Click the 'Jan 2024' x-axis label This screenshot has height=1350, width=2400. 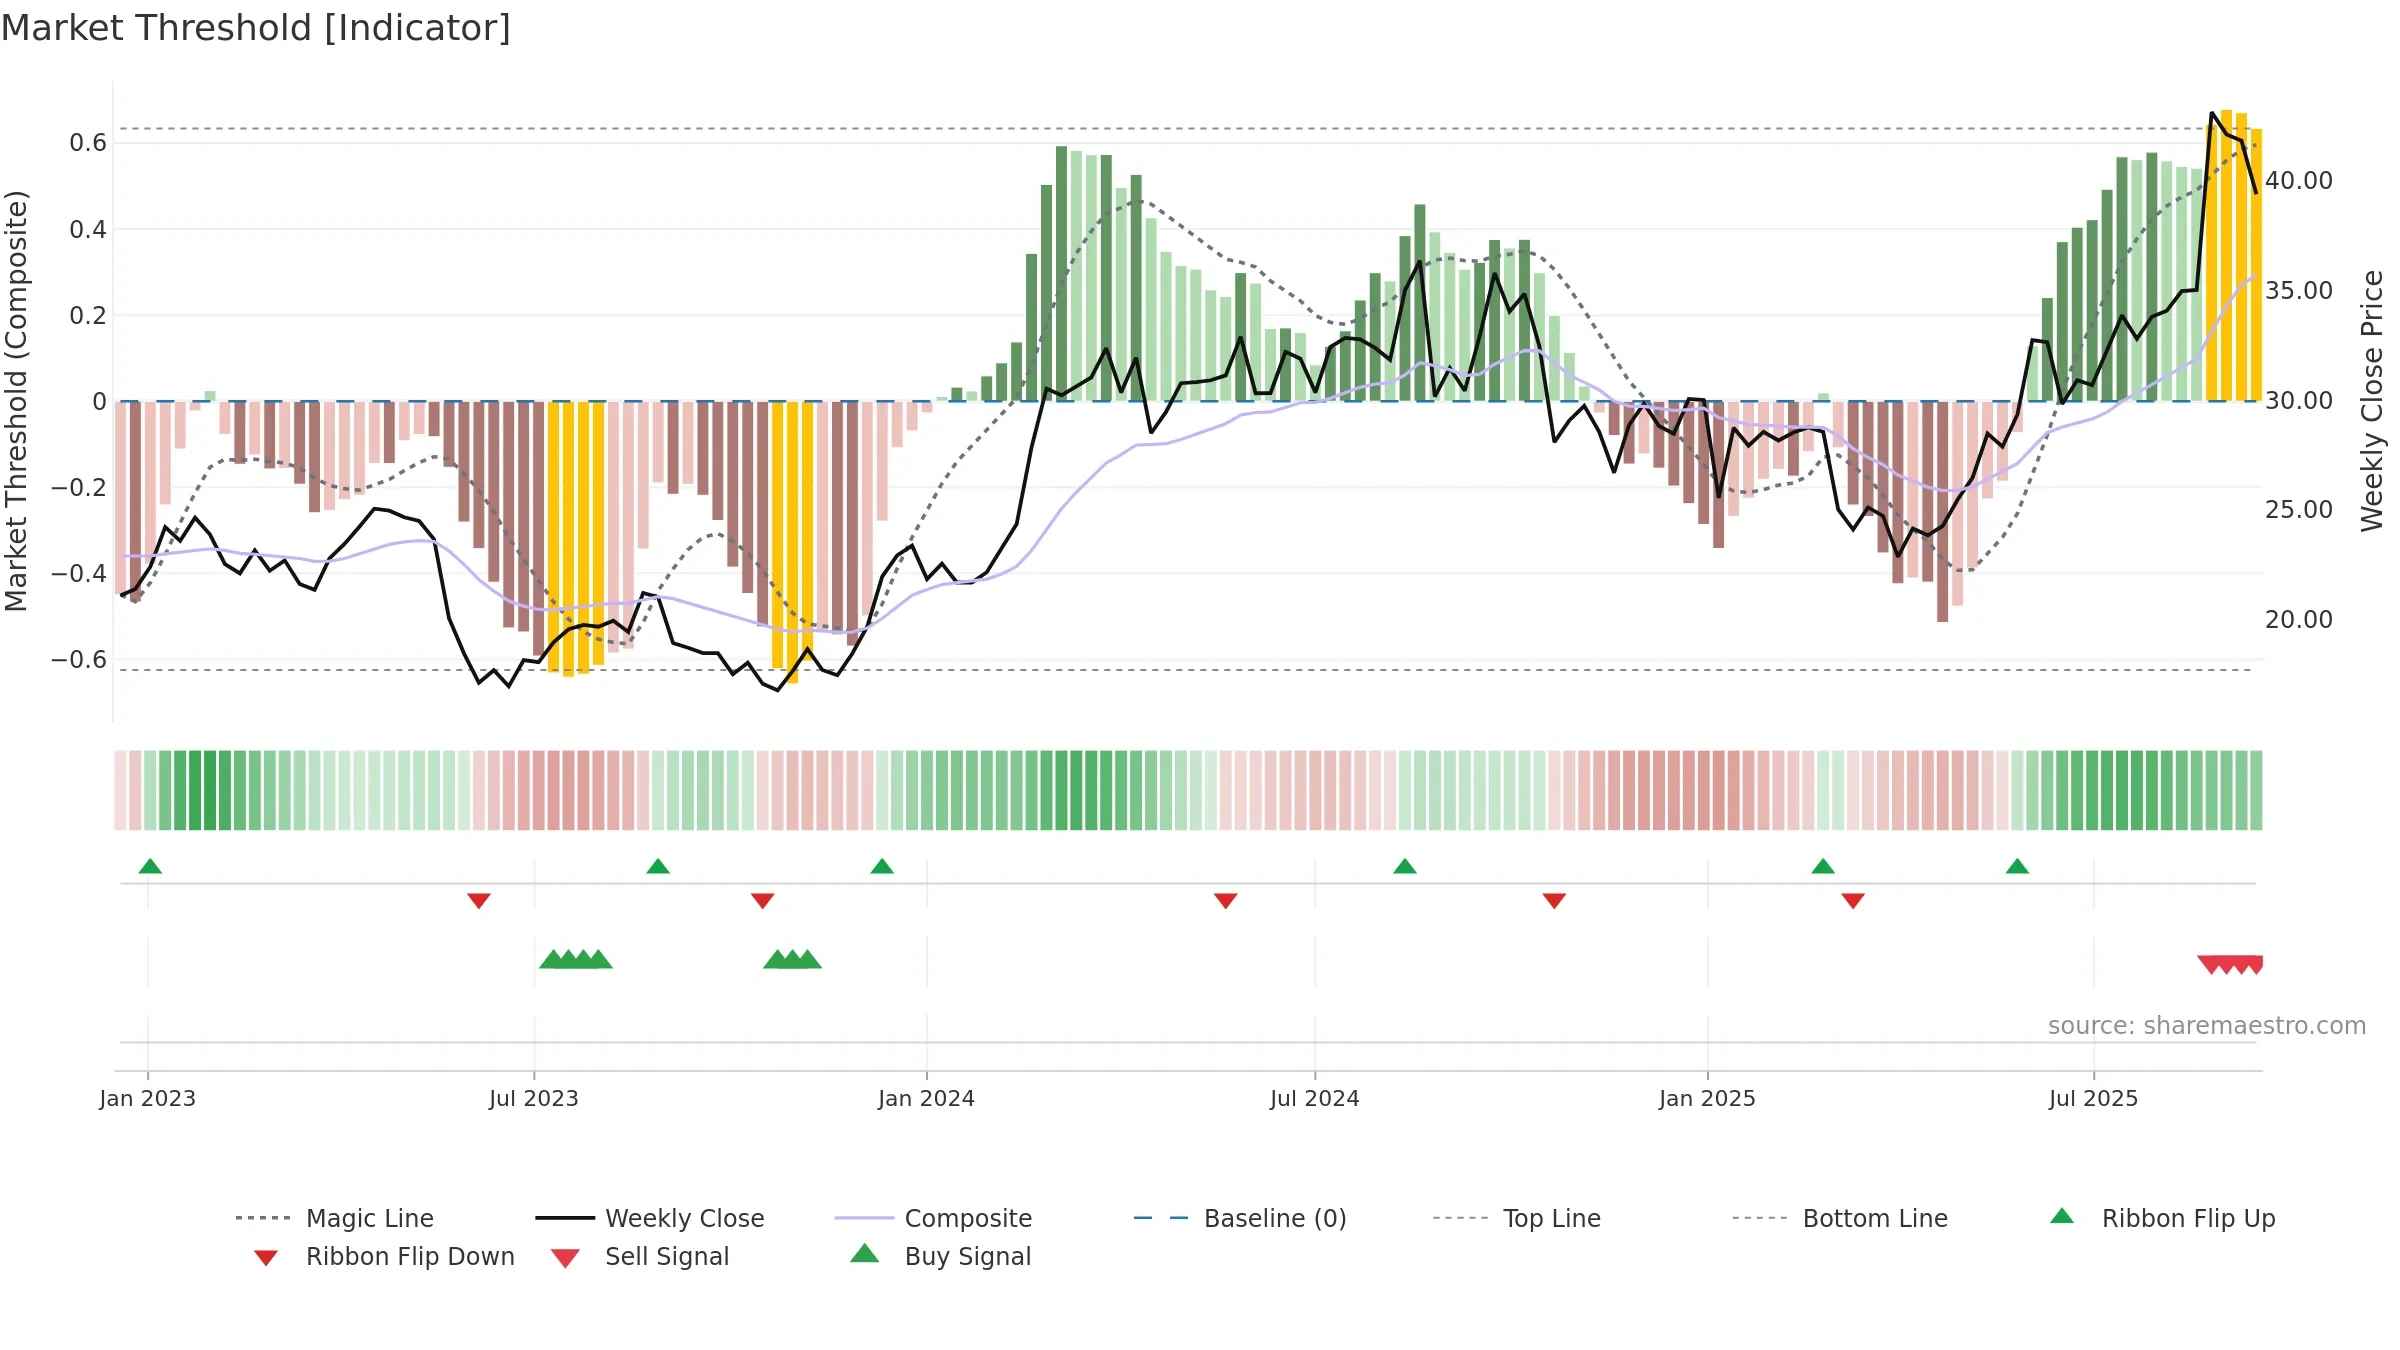[x=927, y=1098]
